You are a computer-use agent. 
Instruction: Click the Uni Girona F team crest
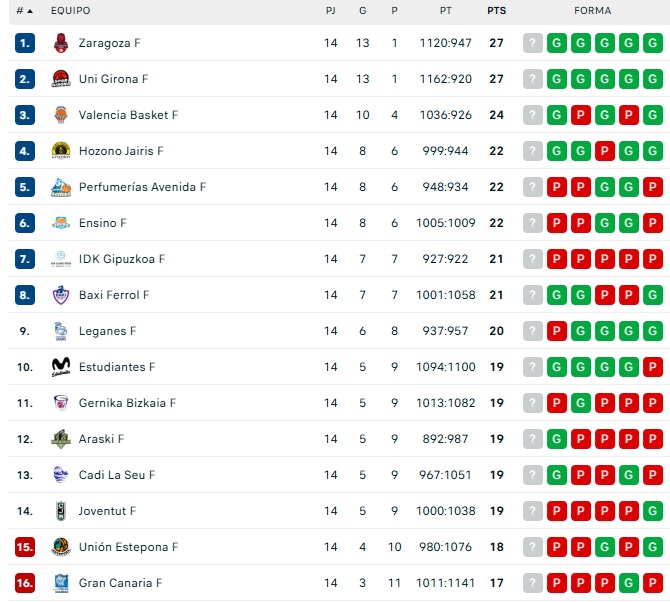pyautogui.click(x=60, y=79)
